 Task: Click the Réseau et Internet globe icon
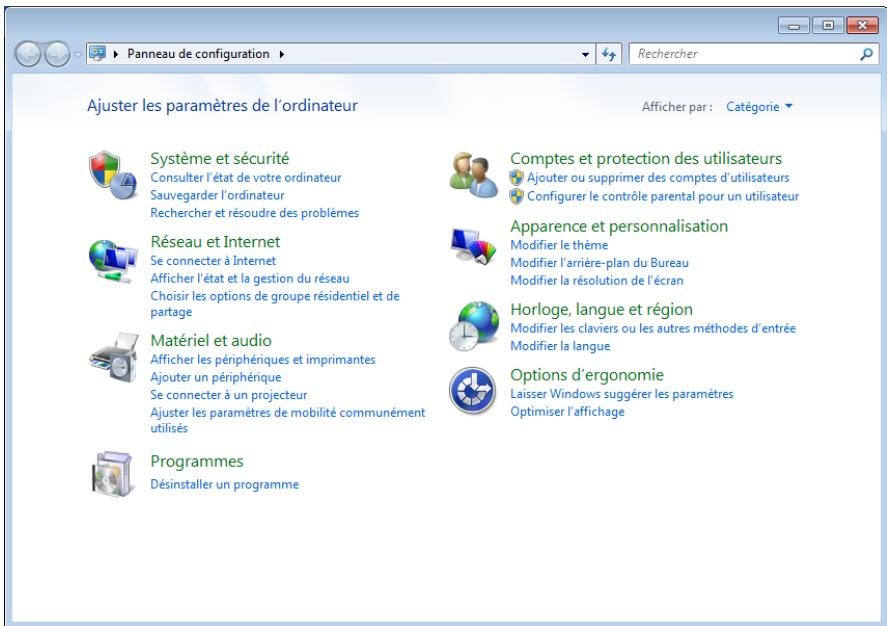[x=113, y=261]
